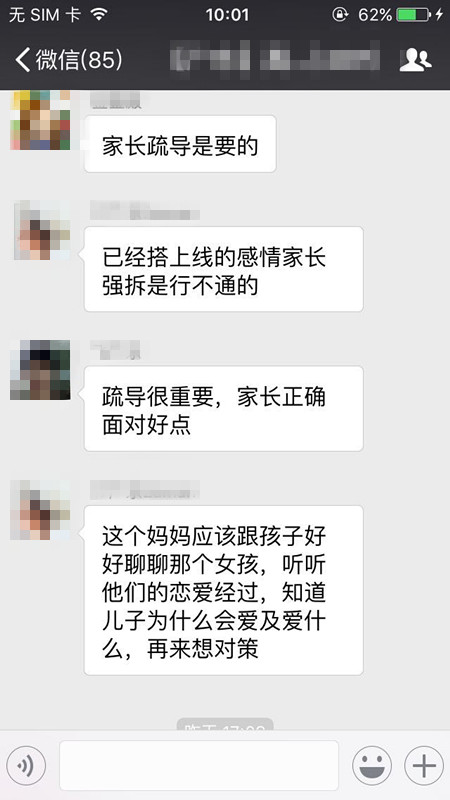450x800 pixels.
Task: Tap the message 已经搭上线的感情家长强拆是行不通的
Action: 223,269
